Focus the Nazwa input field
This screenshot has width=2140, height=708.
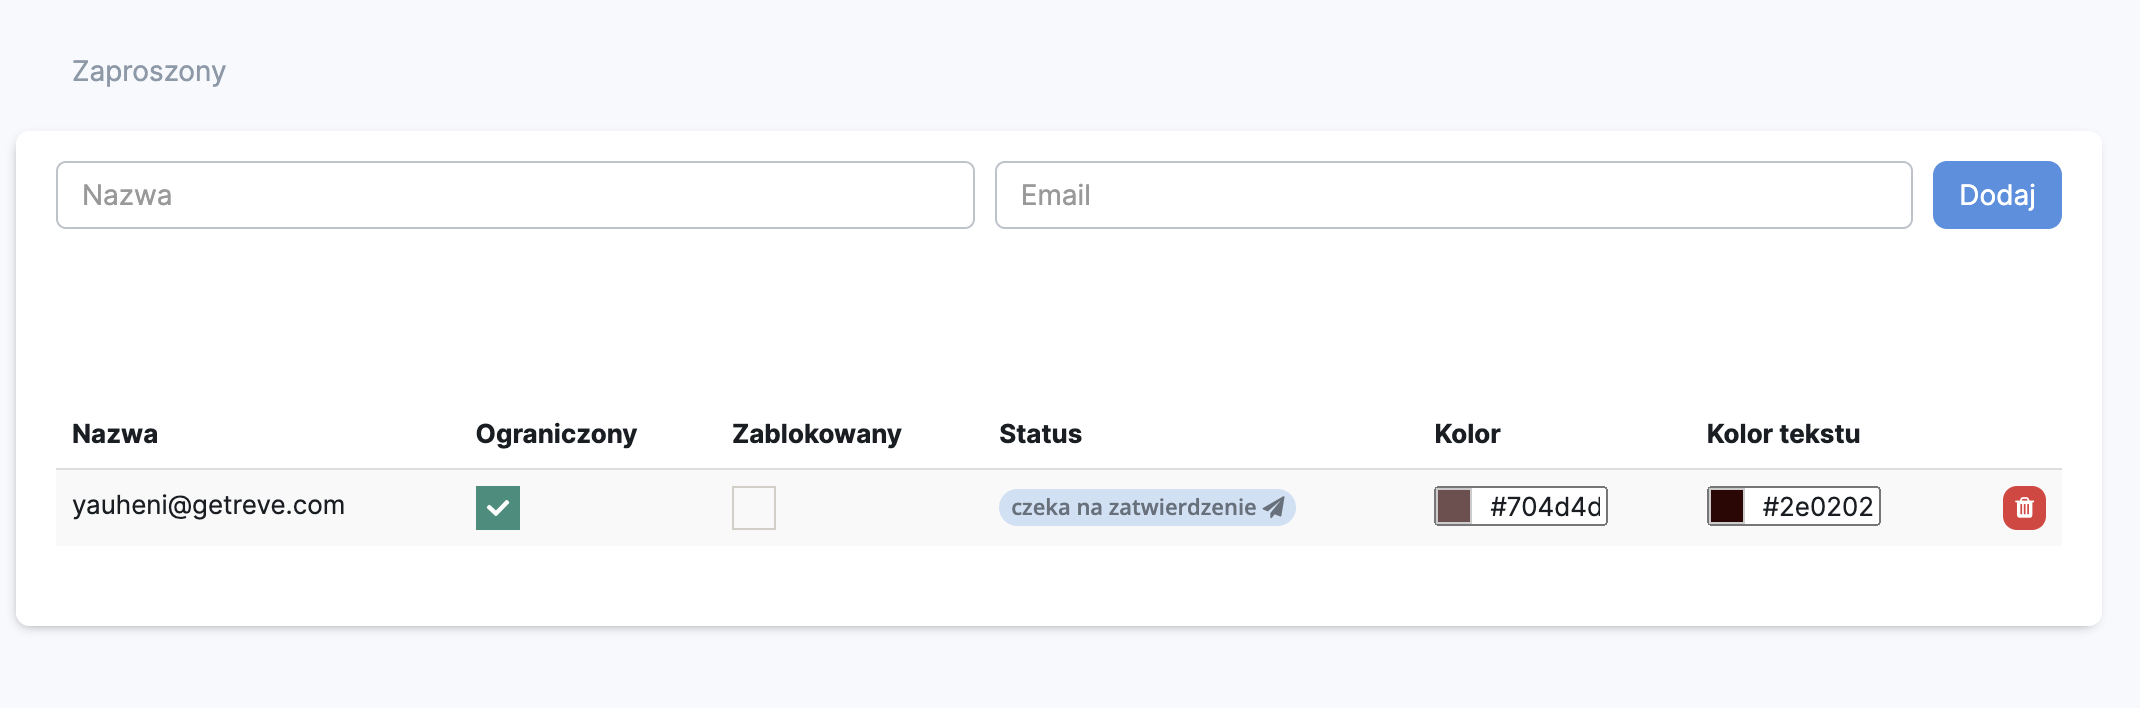pyautogui.click(x=515, y=195)
